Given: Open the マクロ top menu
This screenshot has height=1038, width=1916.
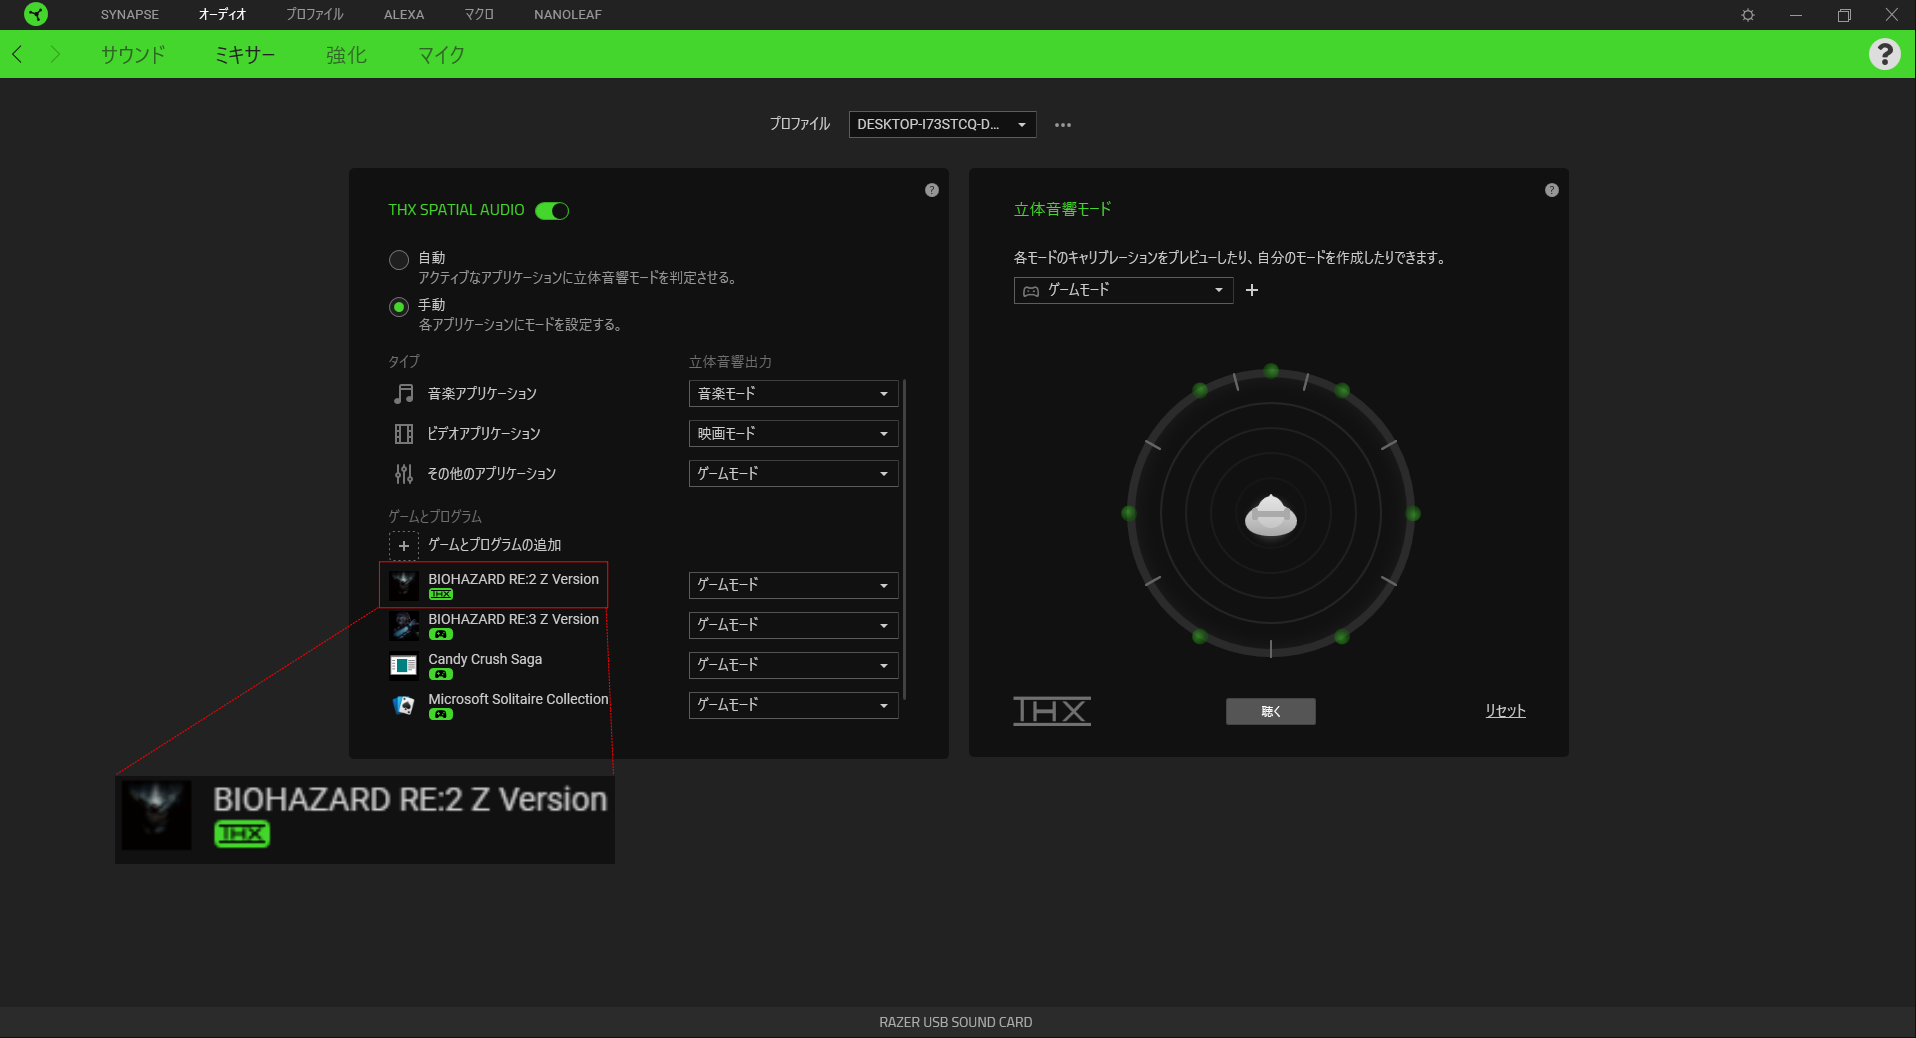Looking at the screenshot, I should [x=479, y=15].
